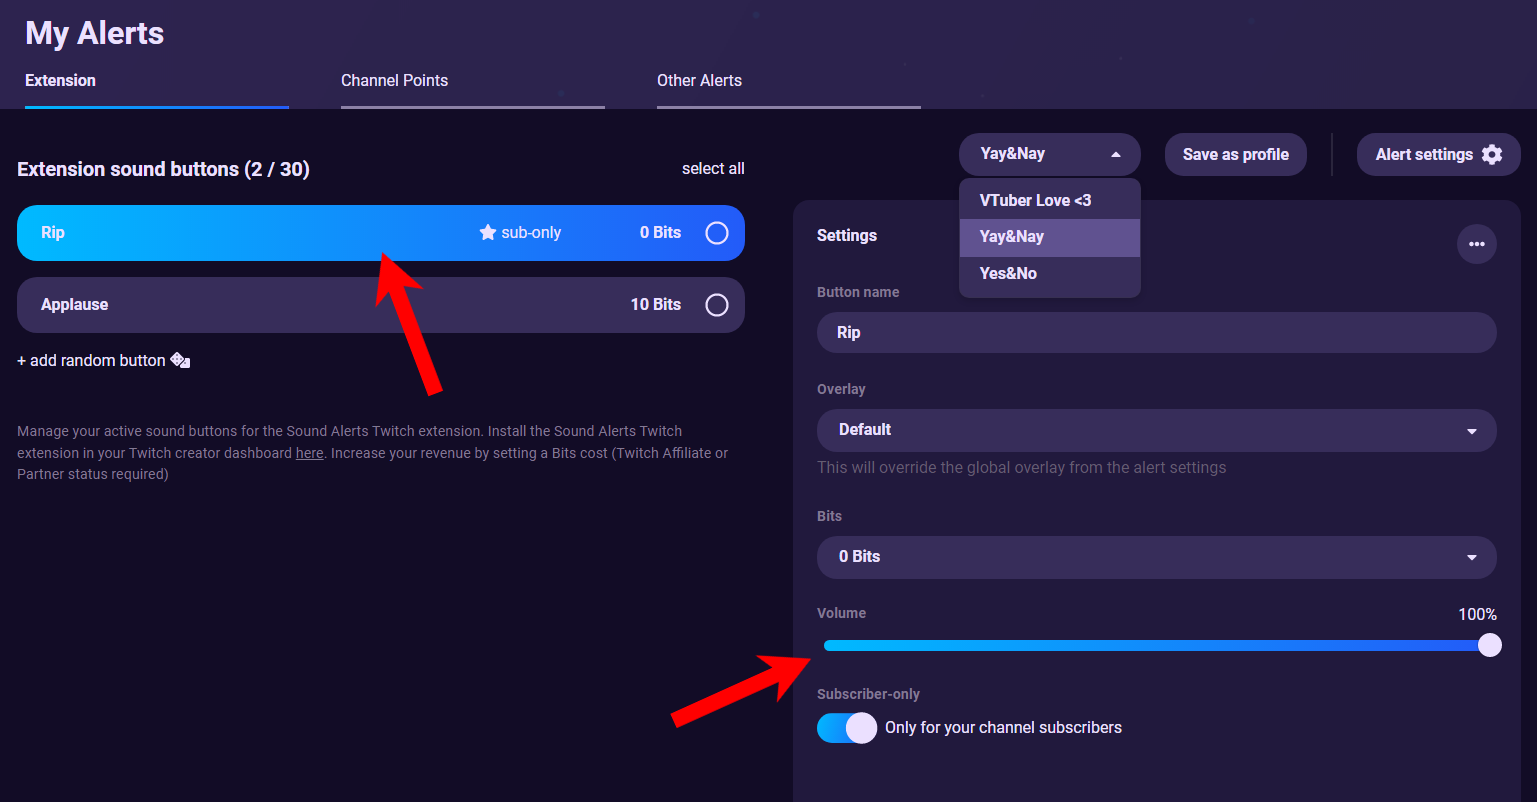
Task: Open the Other Alerts tab
Action: pos(699,80)
